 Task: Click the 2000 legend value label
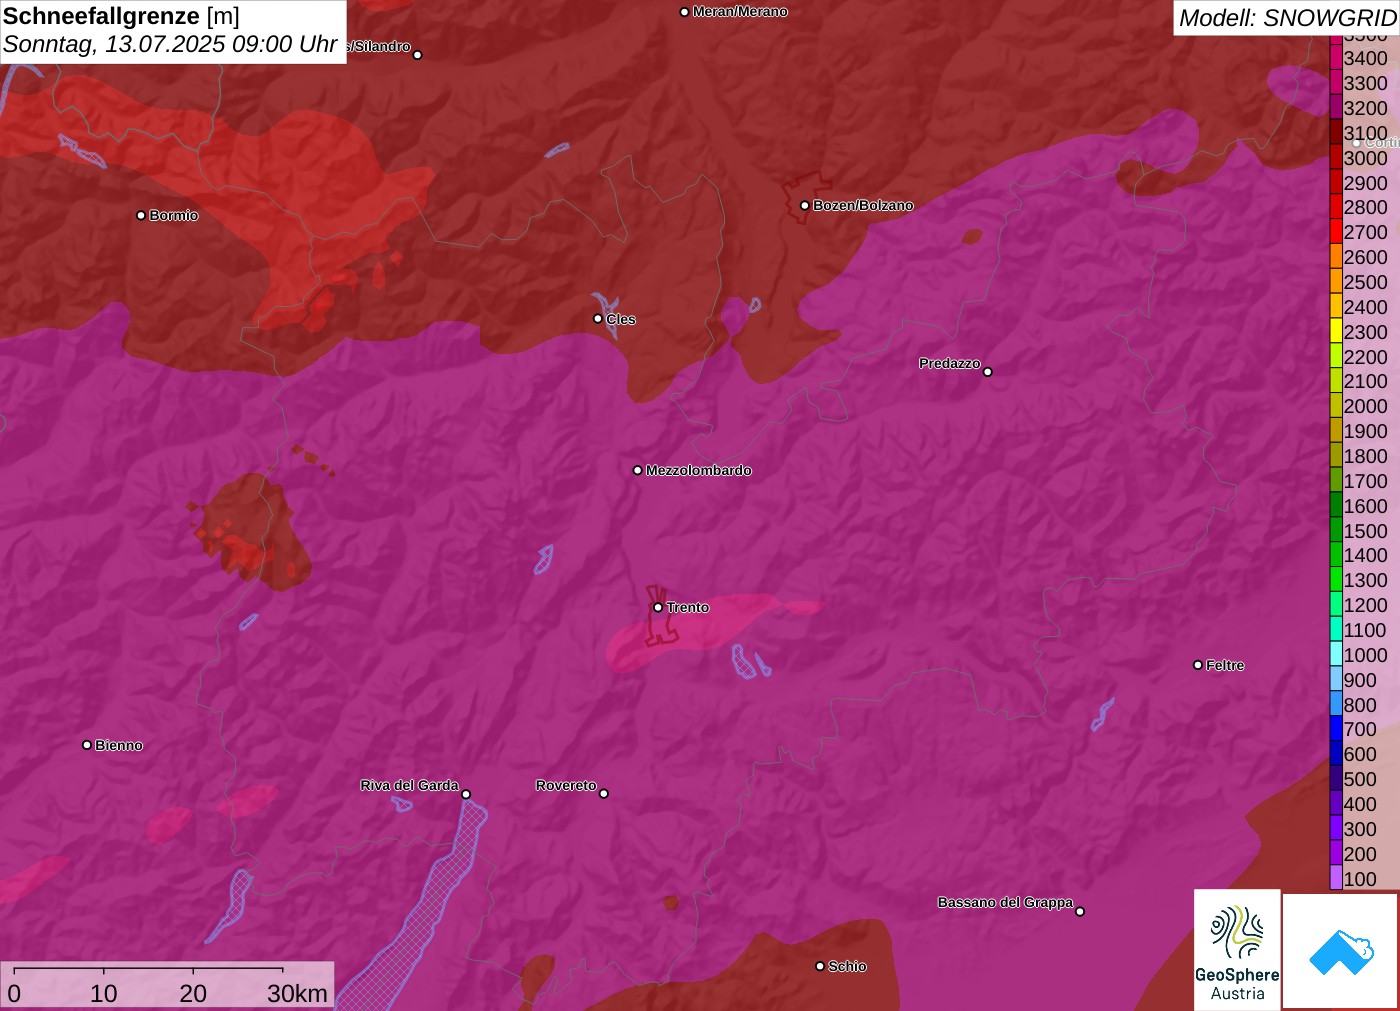tap(1366, 406)
